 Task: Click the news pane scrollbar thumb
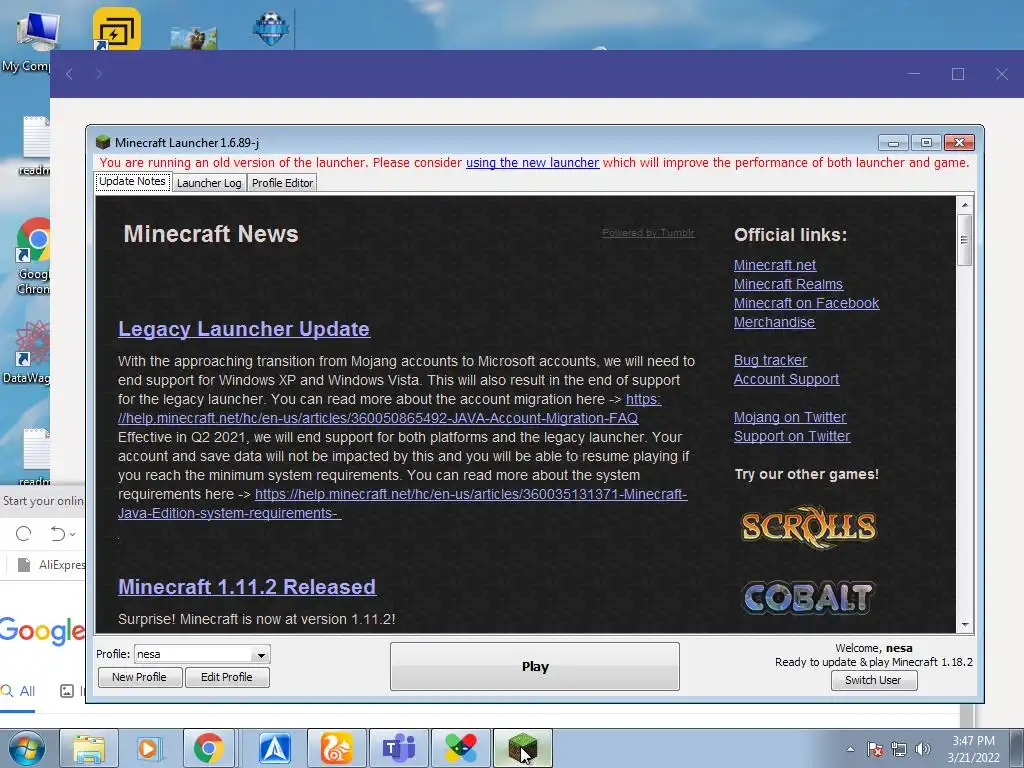click(965, 240)
